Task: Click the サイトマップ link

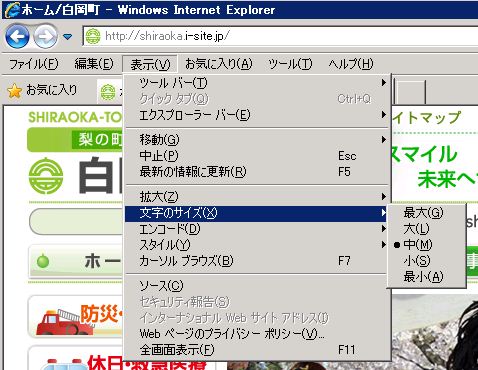Action: [426, 117]
